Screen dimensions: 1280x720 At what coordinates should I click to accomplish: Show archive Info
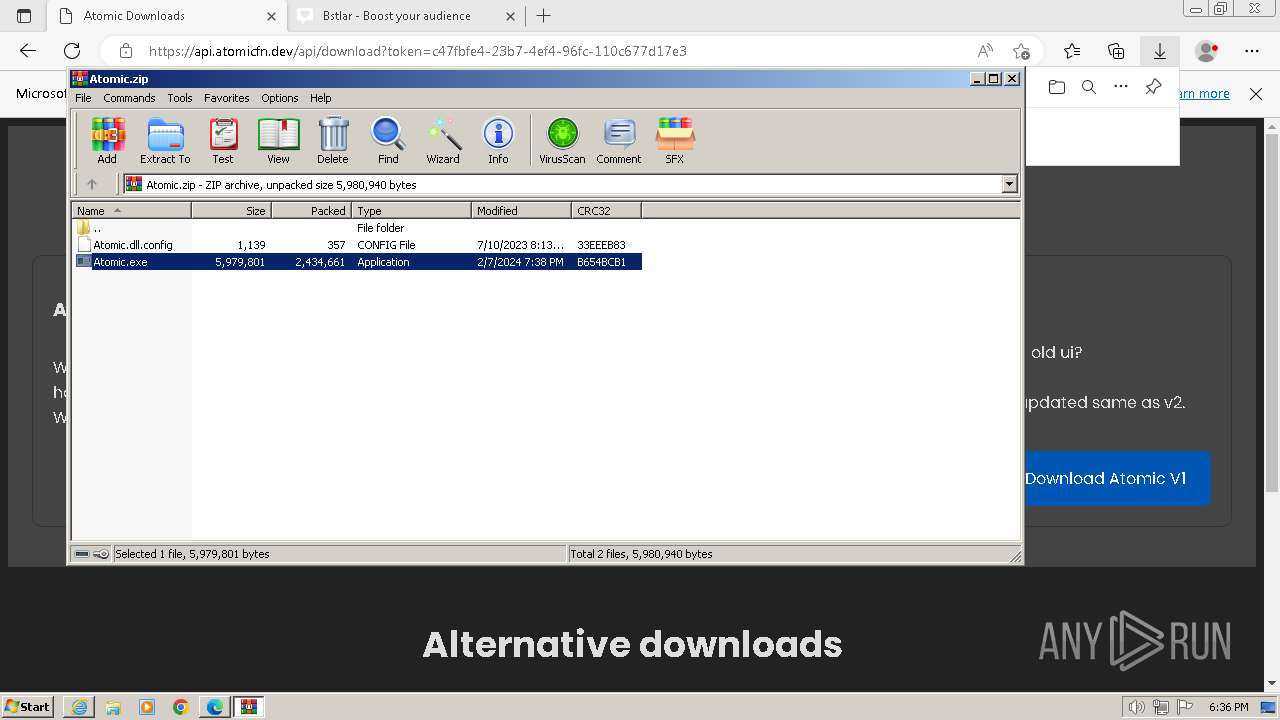(x=498, y=140)
